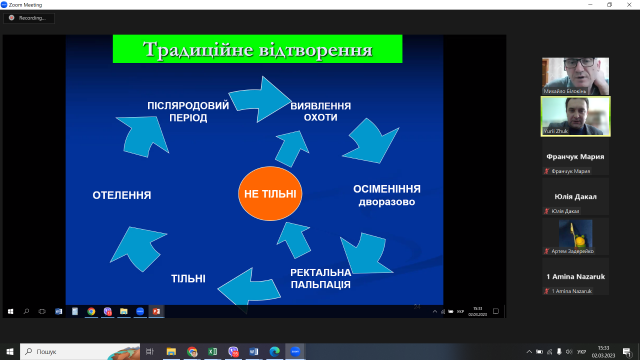Image resolution: width=640 pixels, height=360 pixels.
Task: Click muted mic icon beside Франчук Мария
Action: tap(547, 171)
